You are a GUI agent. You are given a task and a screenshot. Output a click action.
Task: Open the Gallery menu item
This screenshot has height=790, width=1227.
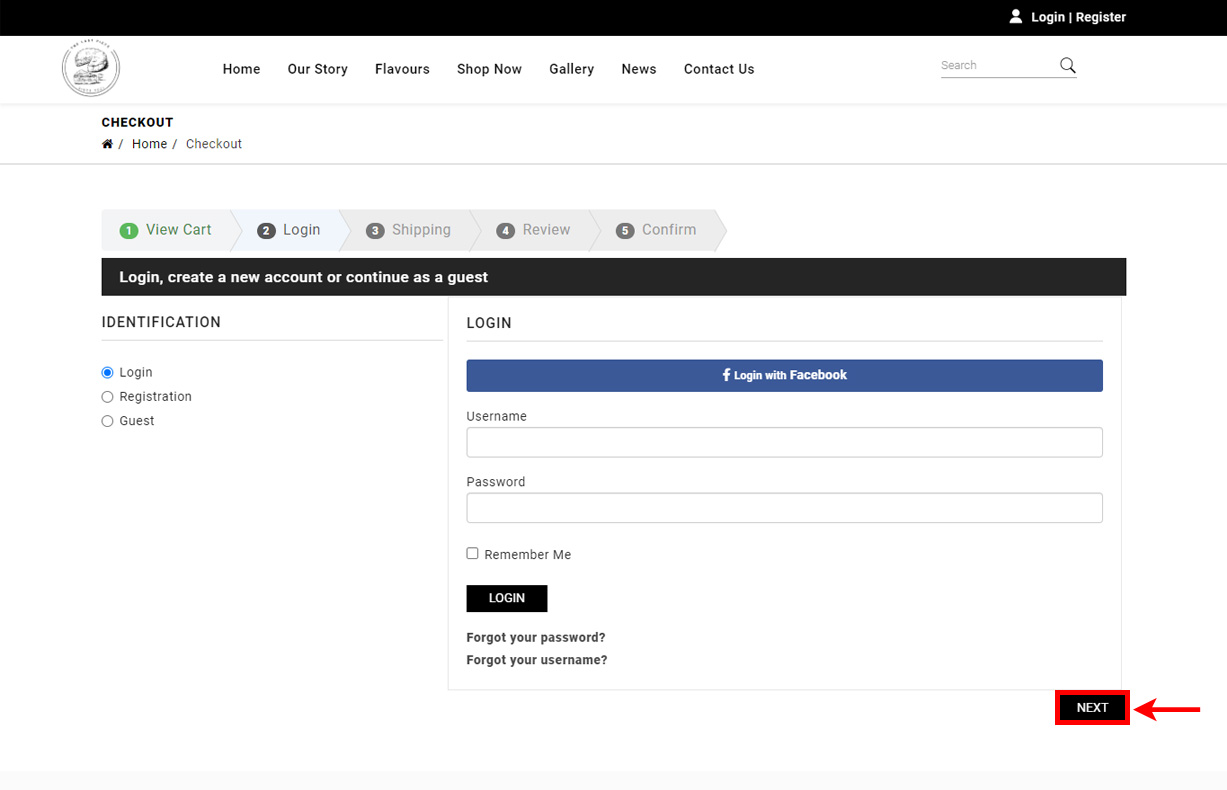point(571,69)
